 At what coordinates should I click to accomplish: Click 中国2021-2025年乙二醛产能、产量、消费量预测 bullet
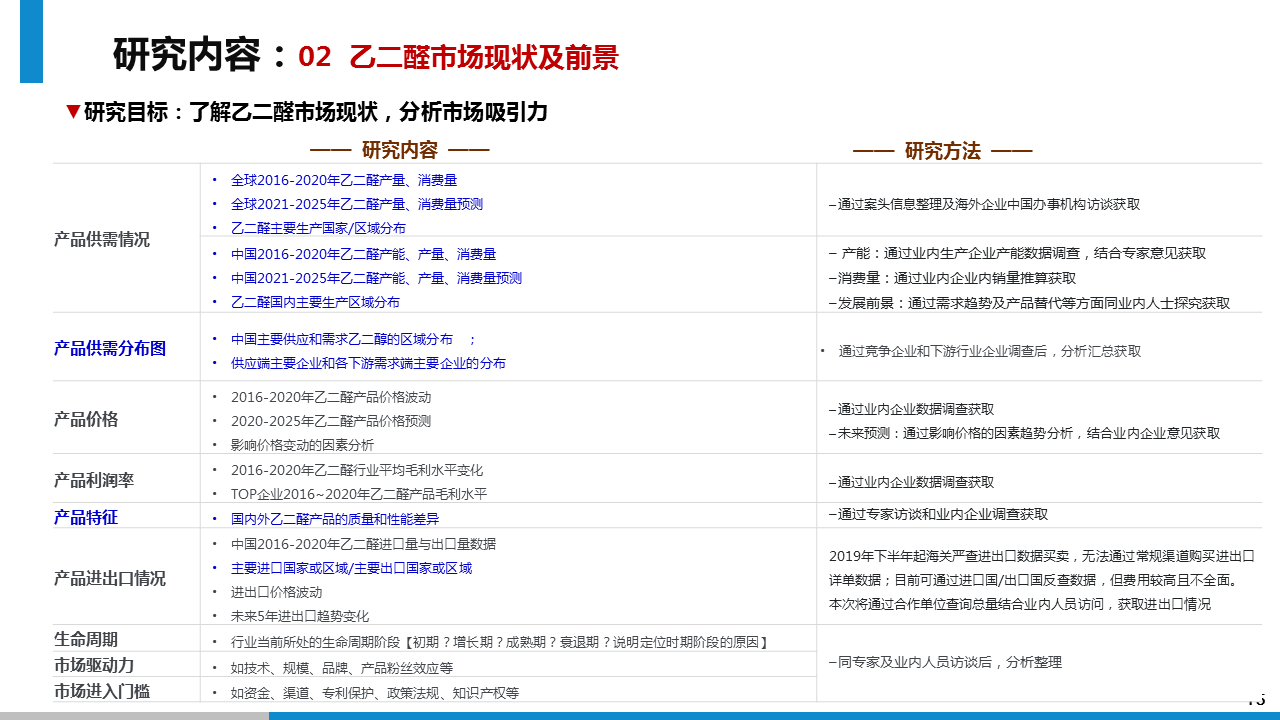point(376,278)
